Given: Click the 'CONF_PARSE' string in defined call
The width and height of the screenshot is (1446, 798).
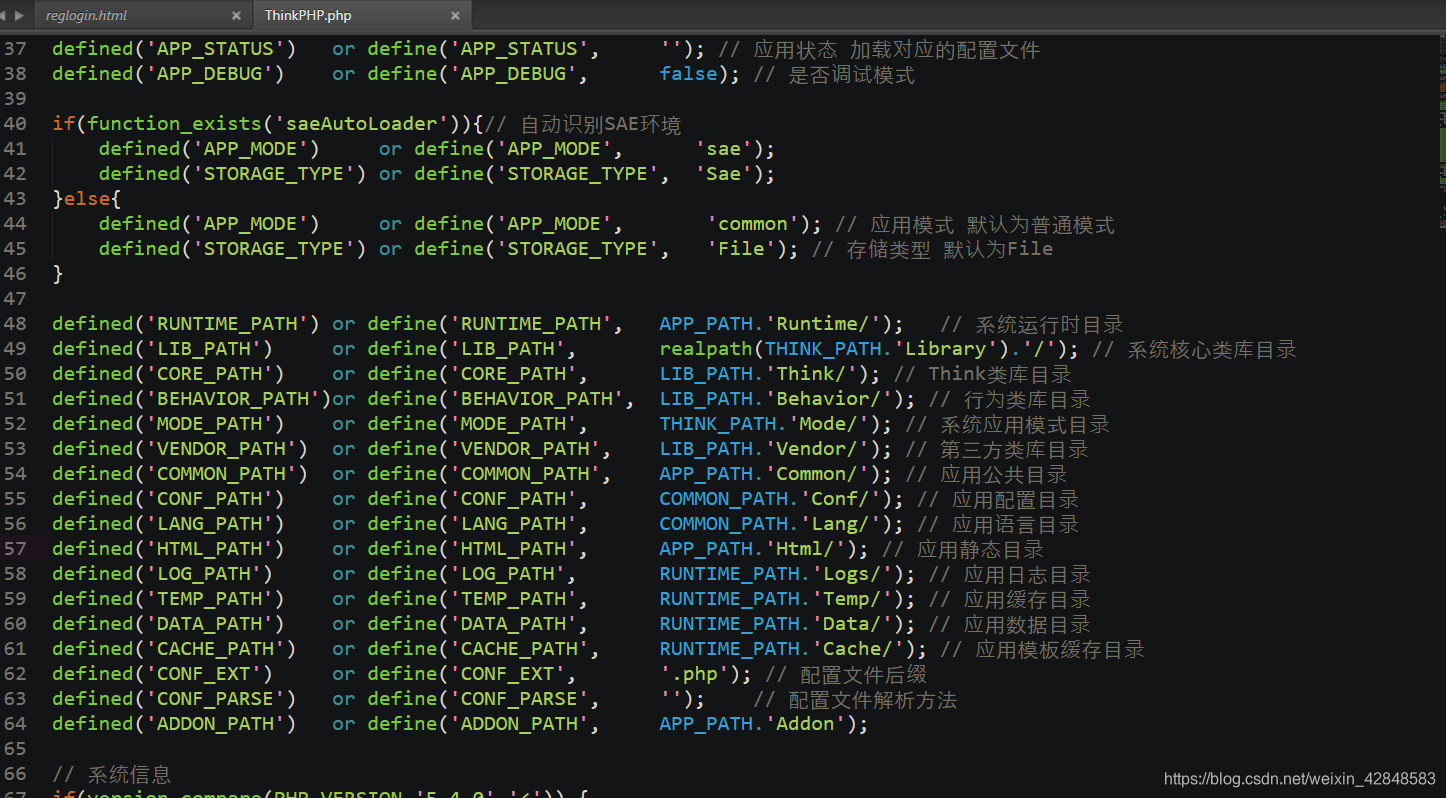Looking at the screenshot, I should pyautogui.click(x=215, y=699).
